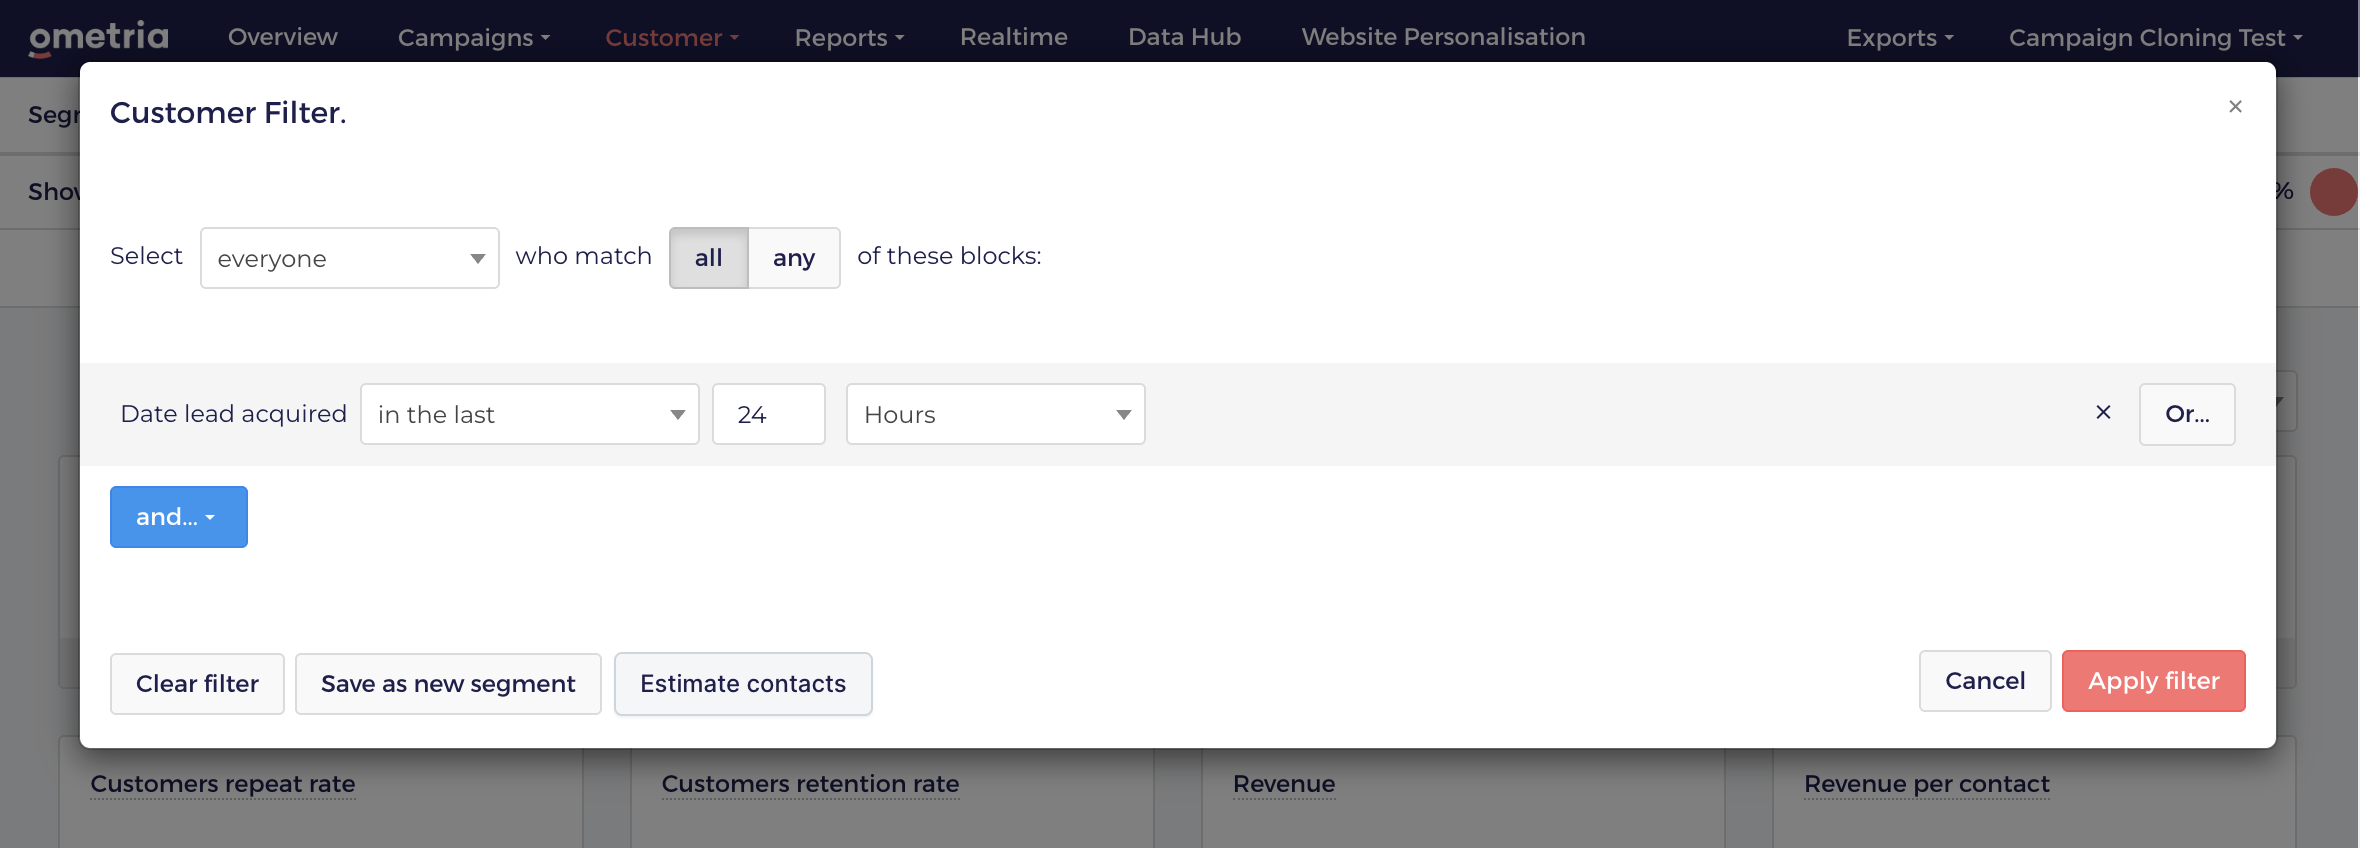Image resolution: width=2360 pixels, height=848 pixels.
Task: Open Website Personalisation
Action: 1443,37
